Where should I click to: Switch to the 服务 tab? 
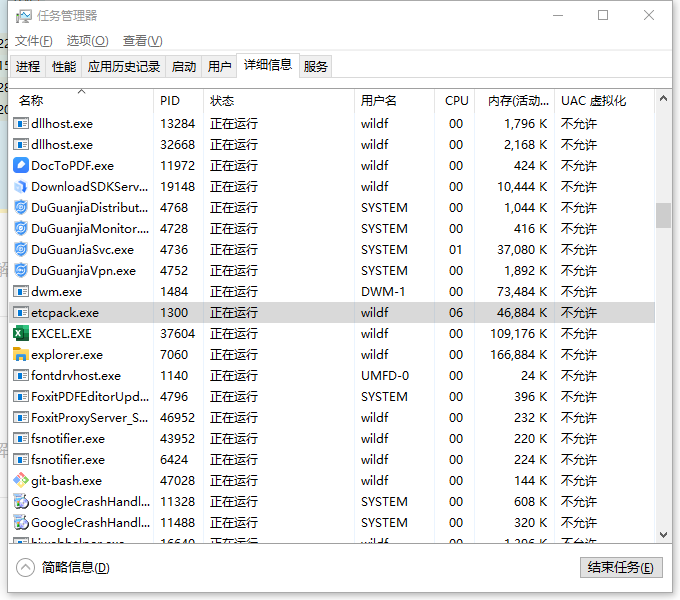click(315, 66)
